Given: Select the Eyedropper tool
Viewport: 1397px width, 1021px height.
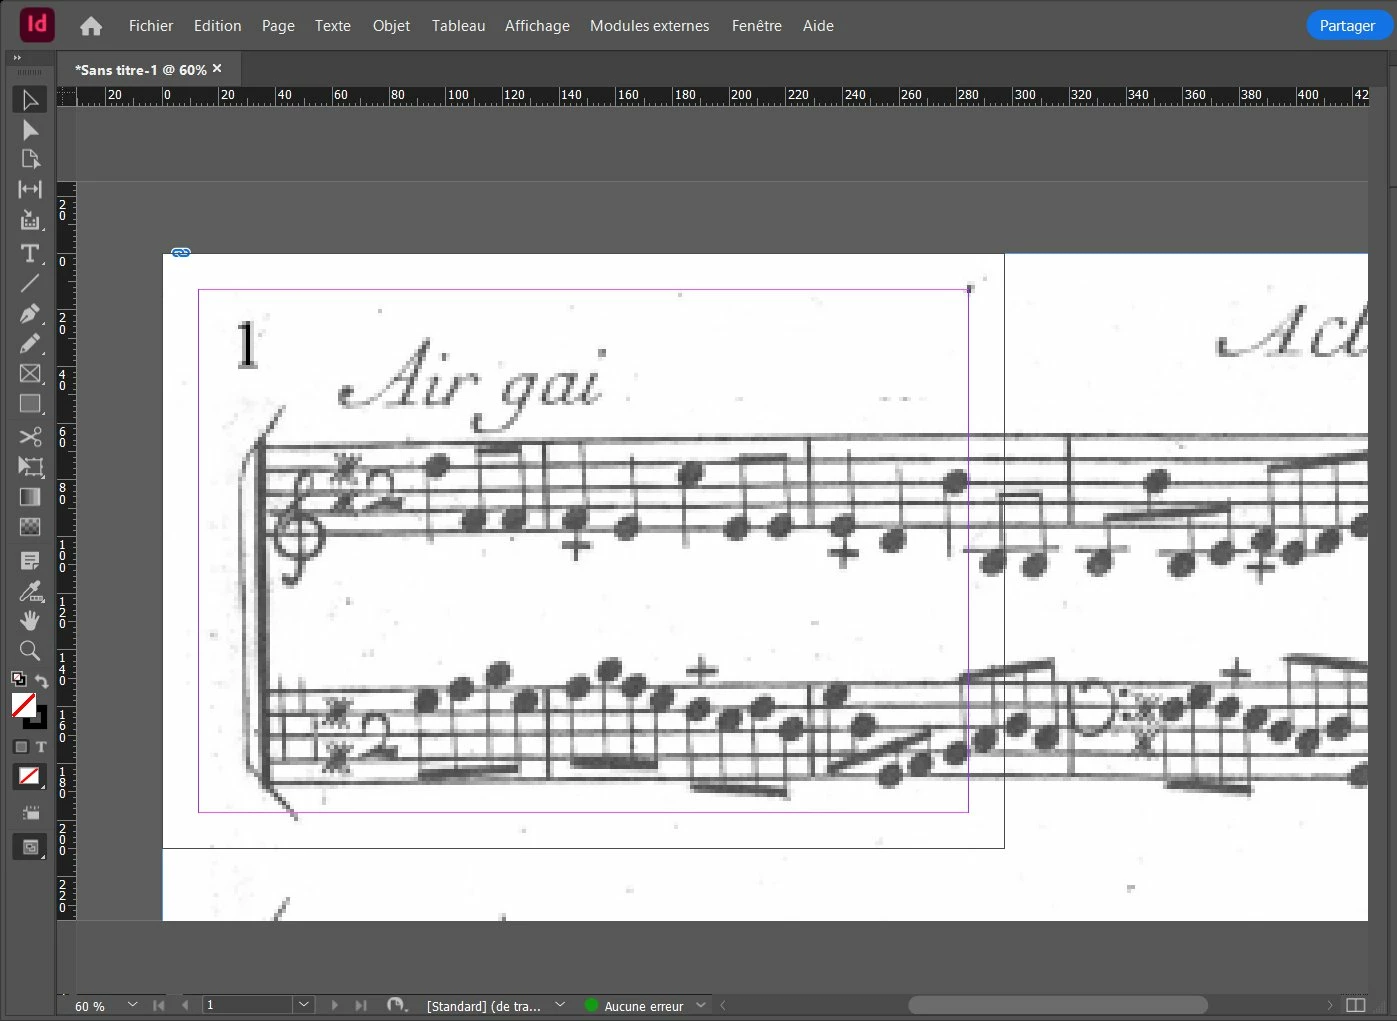Looking at the screenshot, I should tap(30, 591).
